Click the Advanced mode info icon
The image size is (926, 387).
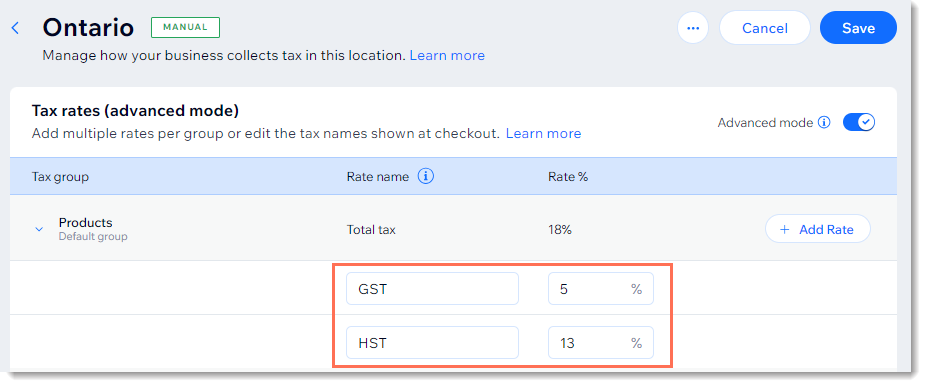click(824, 122)
